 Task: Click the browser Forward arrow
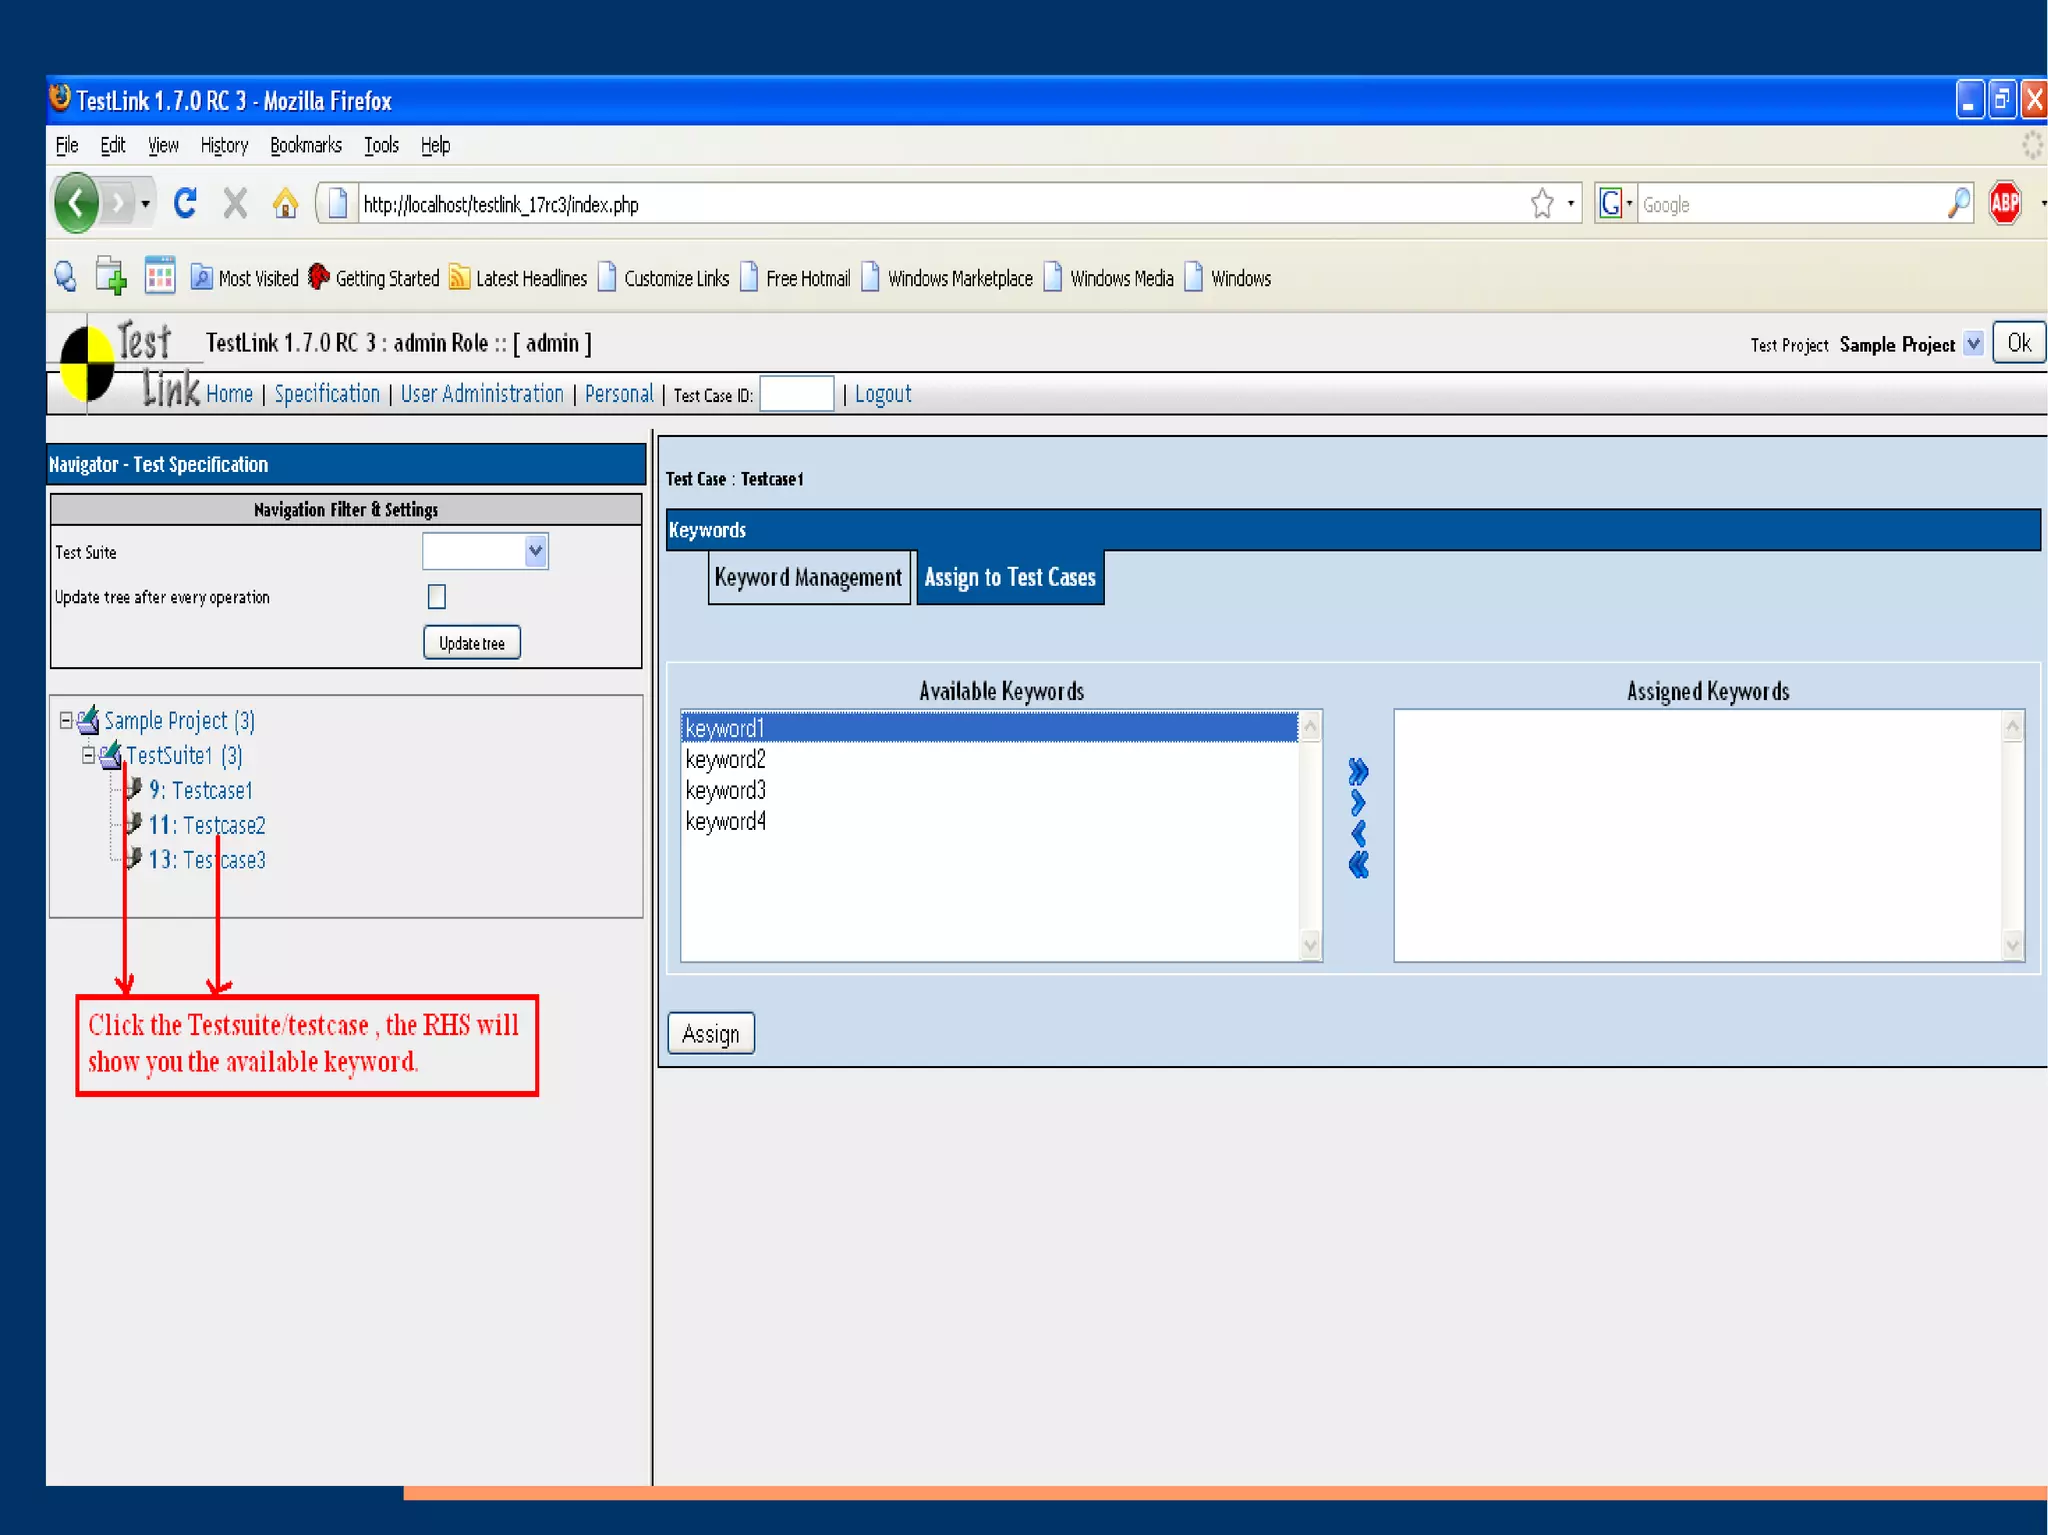(118, 204)
